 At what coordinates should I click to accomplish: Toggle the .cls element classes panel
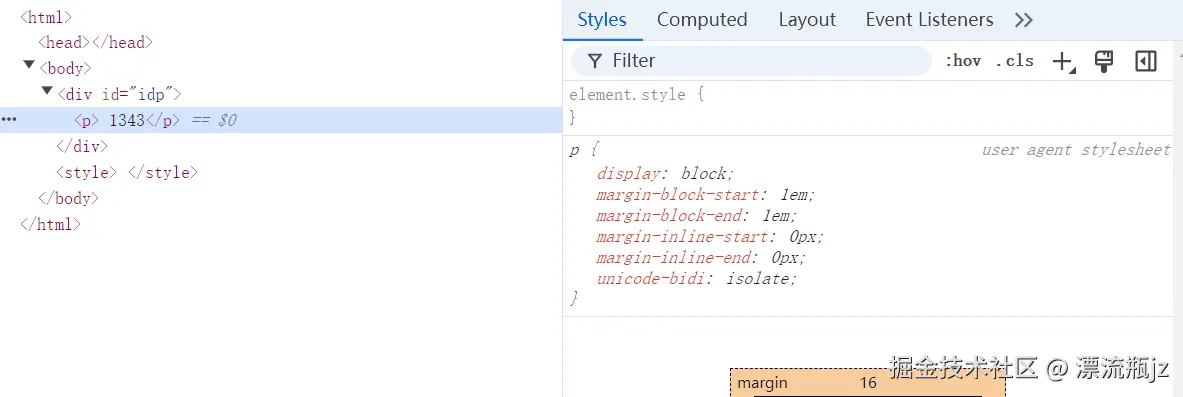click(1015, 61)
